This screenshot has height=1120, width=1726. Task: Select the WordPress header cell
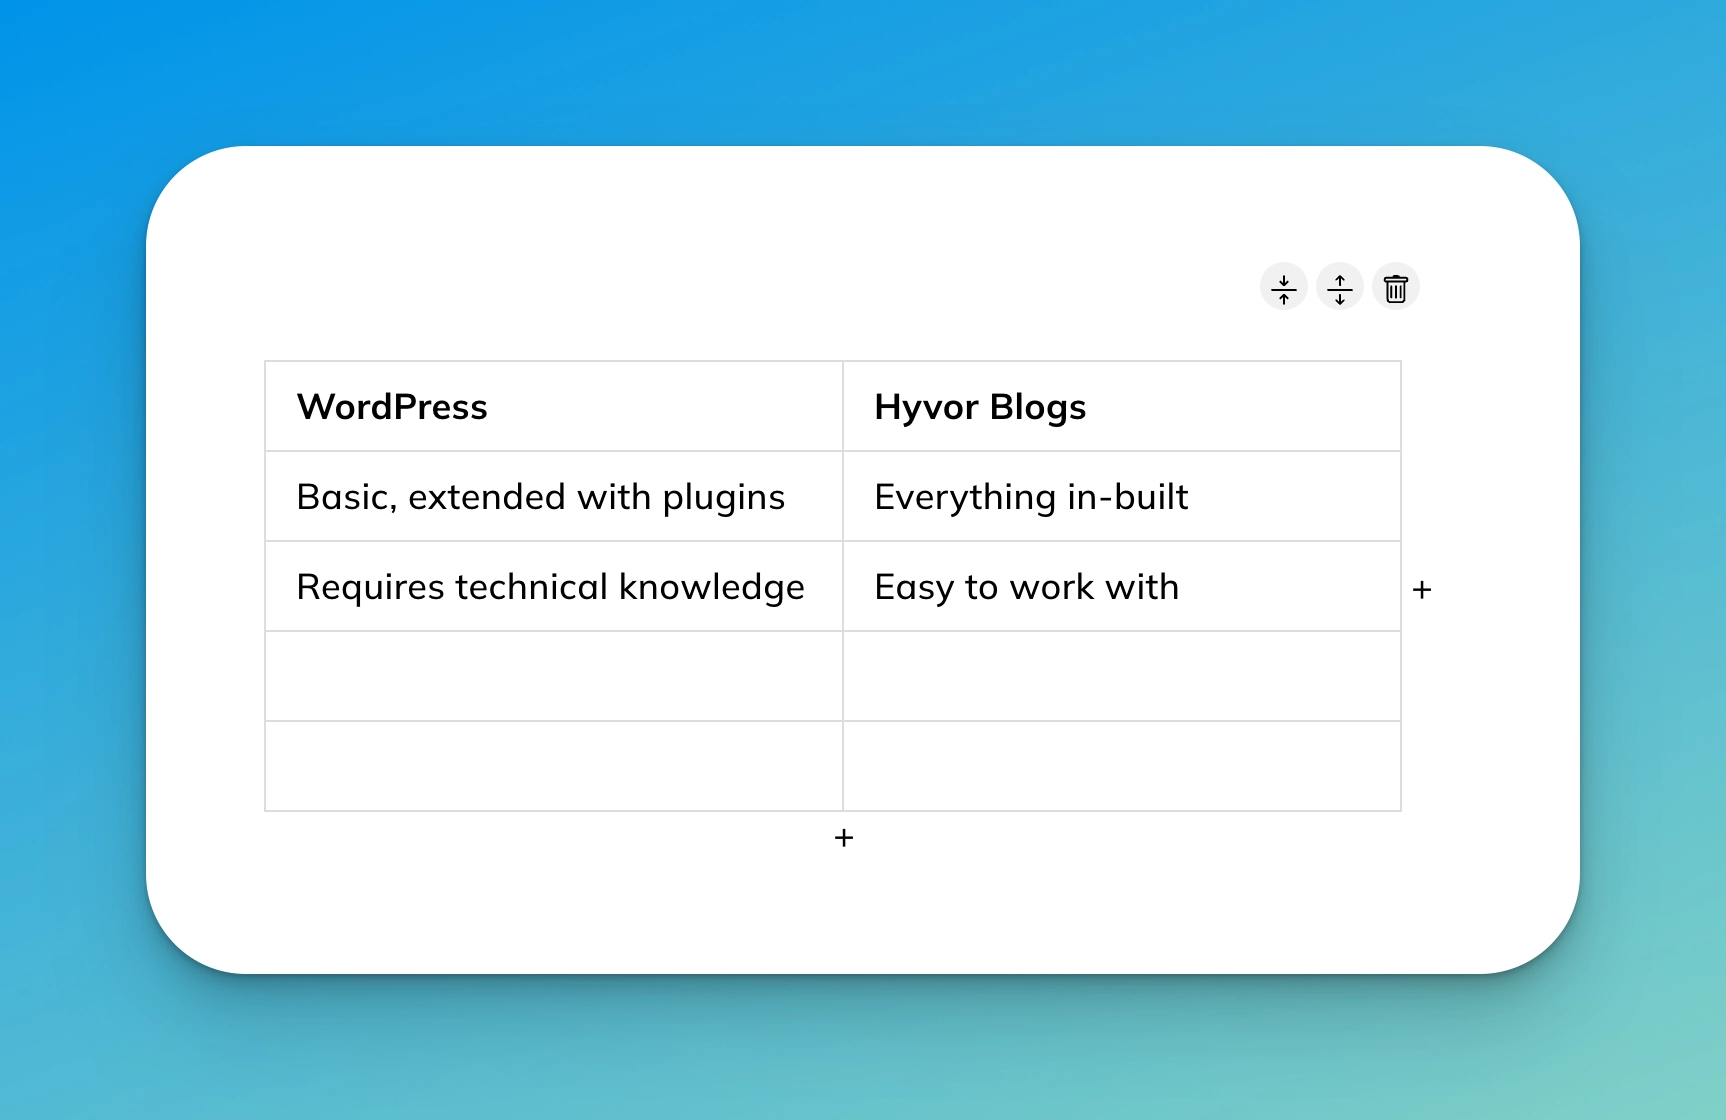point(554,407)
